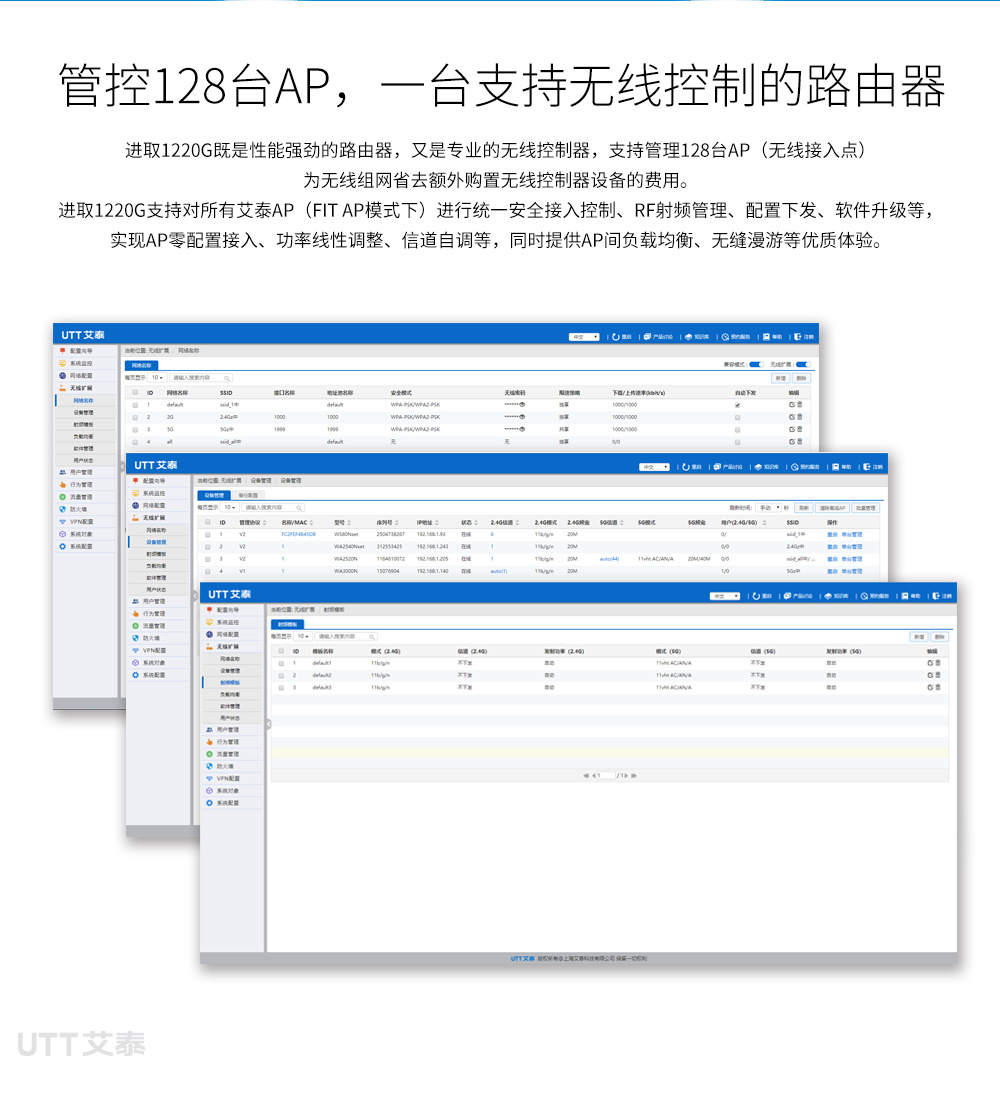Image resolution: width=1000 pixels, height=1100 pixels.
Task: Delete the default1 RF template row
Action: (x=938, y=663)
